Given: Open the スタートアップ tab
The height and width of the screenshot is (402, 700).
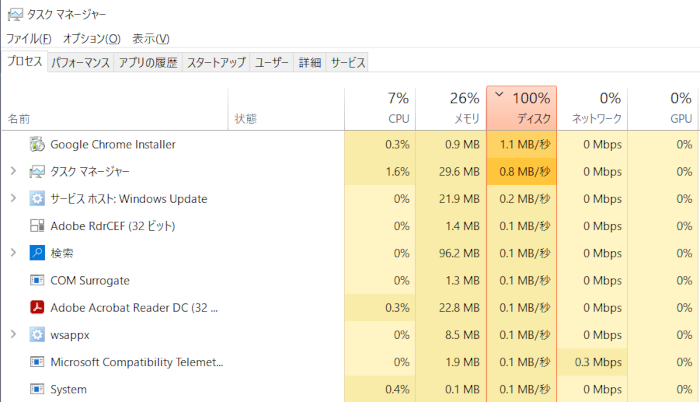Looking at the screenshot, I should [216, 63].
